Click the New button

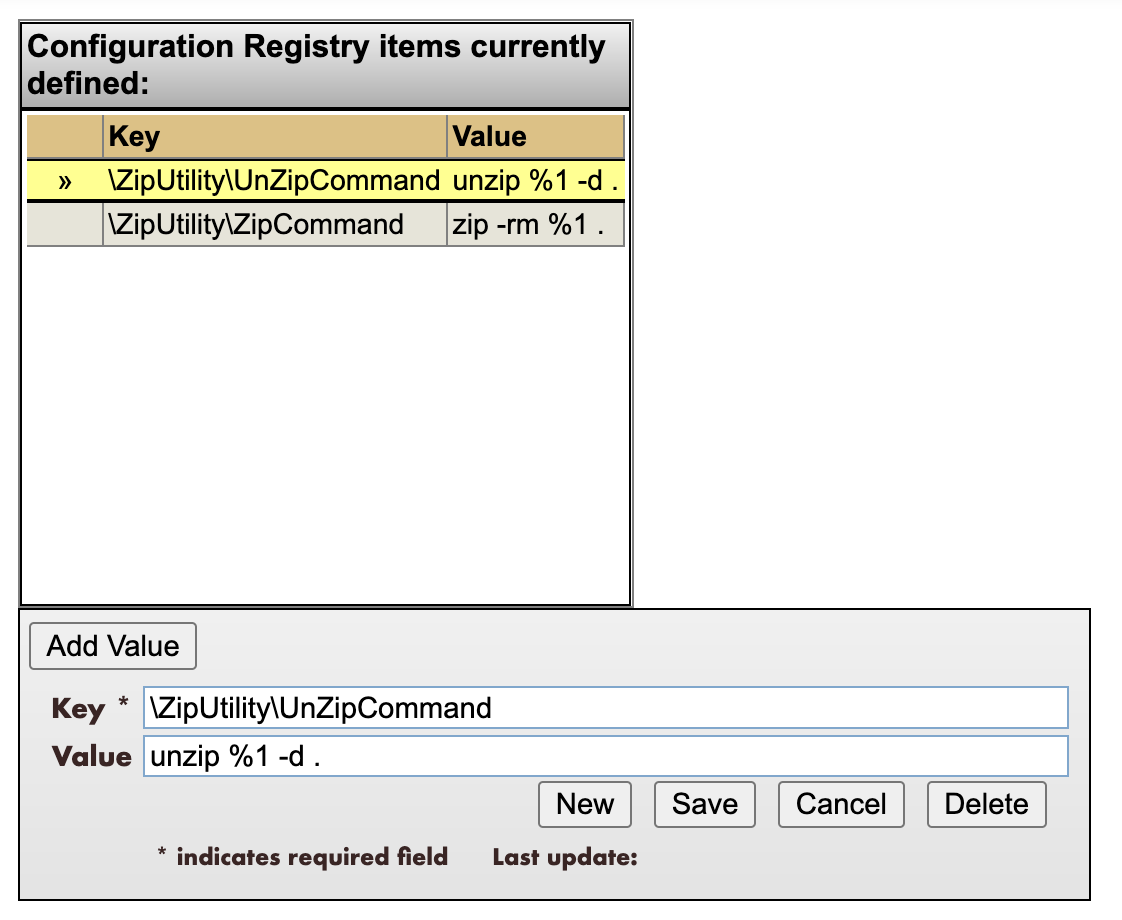(585, 805)
